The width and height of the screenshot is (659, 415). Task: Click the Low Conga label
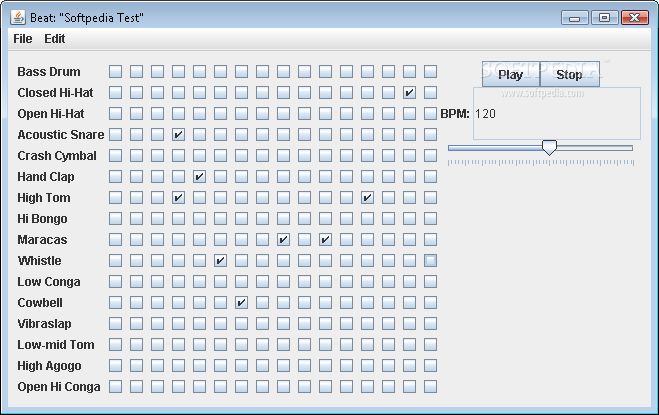pos(49,282)
